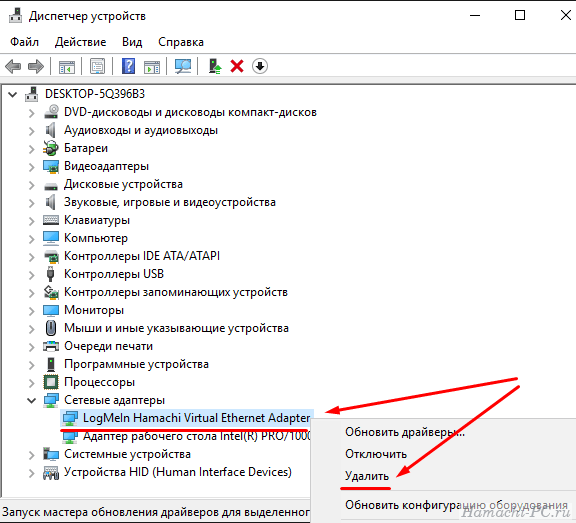Click the Процессоры chip icon

coord(51,382)
